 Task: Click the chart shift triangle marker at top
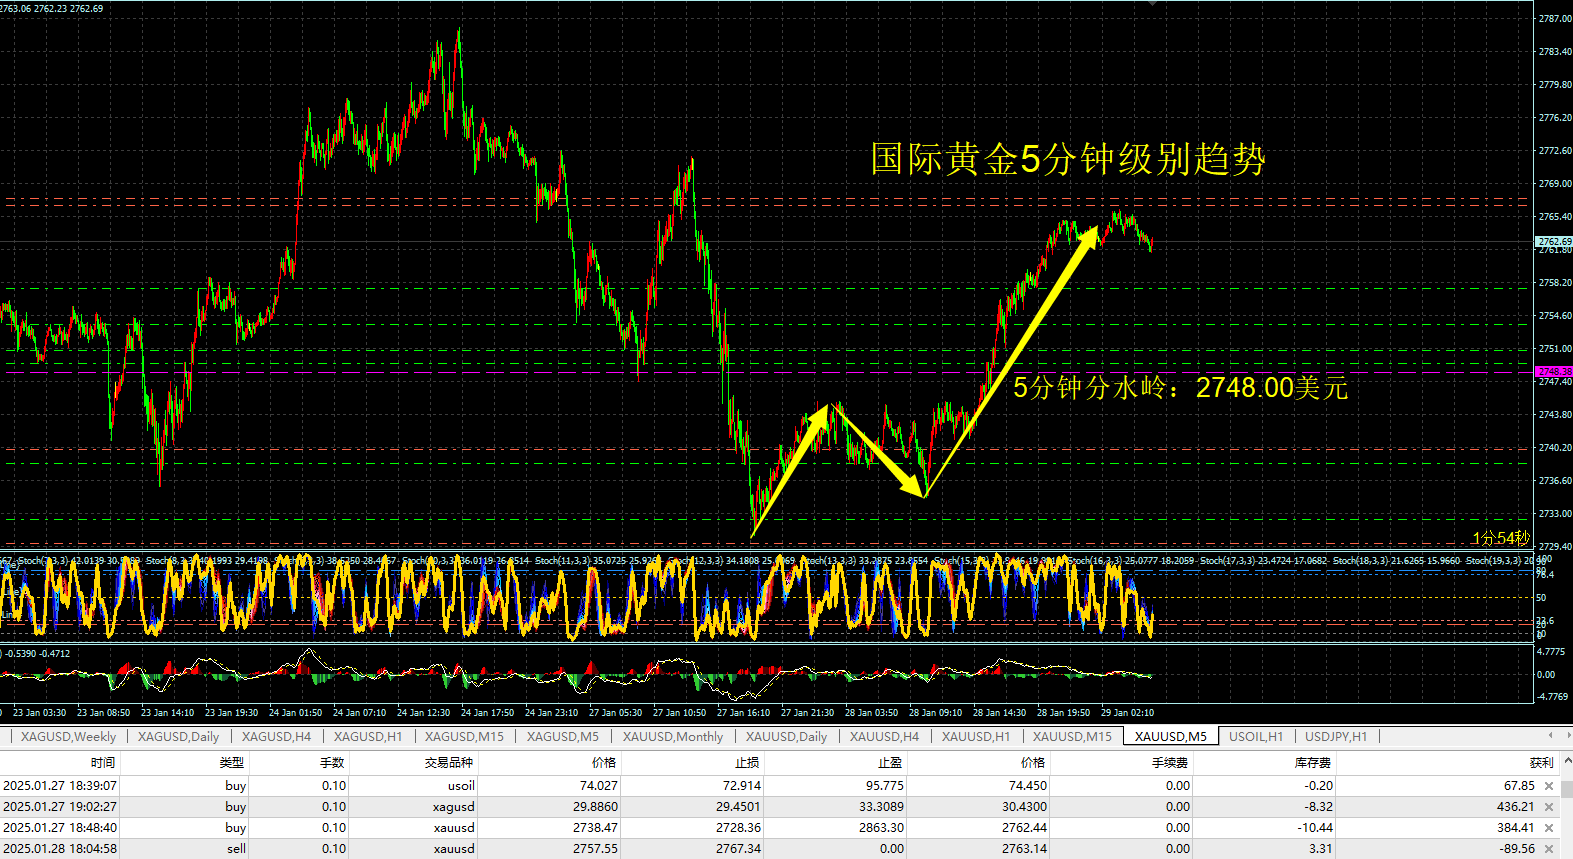(x=1153, y=4)
